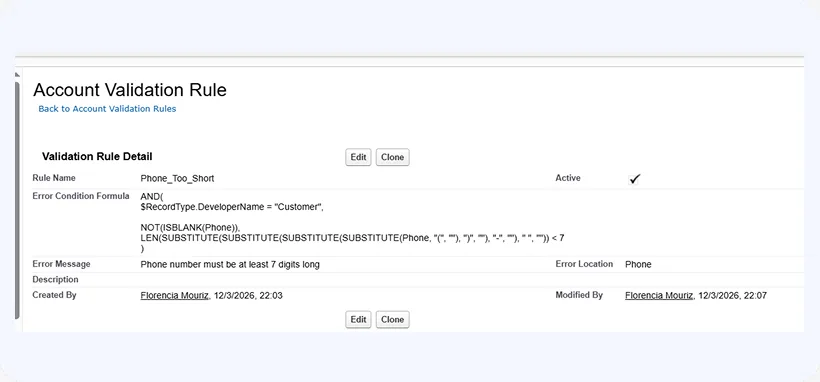Click the Error Location label
This screenshot has width=820, height=382.
click(584, 264)
